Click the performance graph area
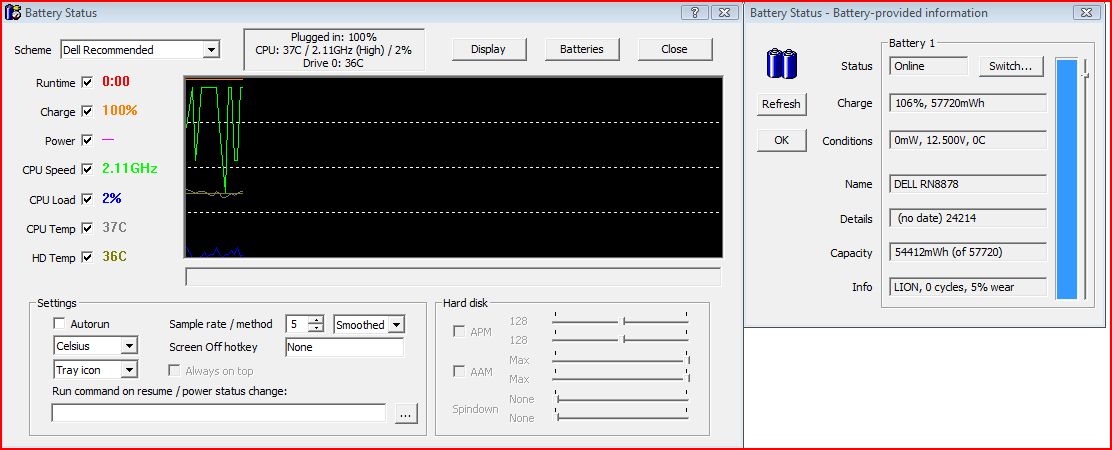Screen dimensions: 1112x450 pyautogui.click(x=453, y=167)
